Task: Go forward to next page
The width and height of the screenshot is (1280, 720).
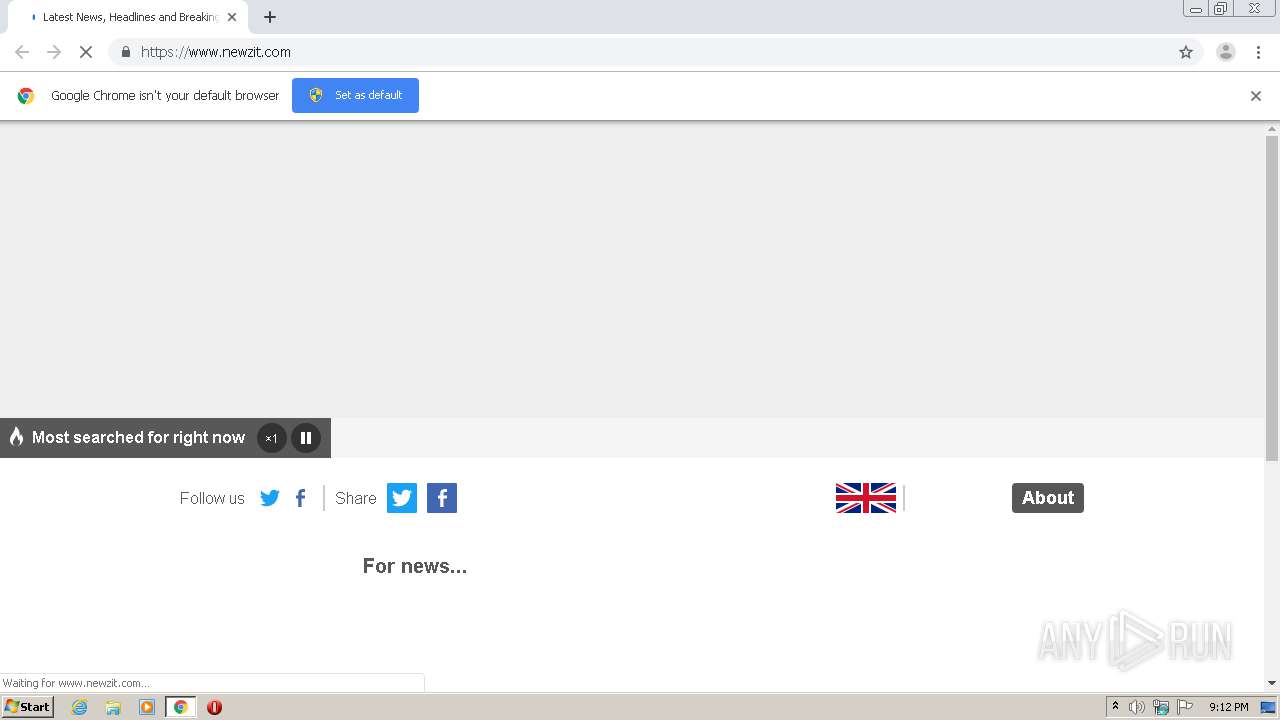Action: 54,52
